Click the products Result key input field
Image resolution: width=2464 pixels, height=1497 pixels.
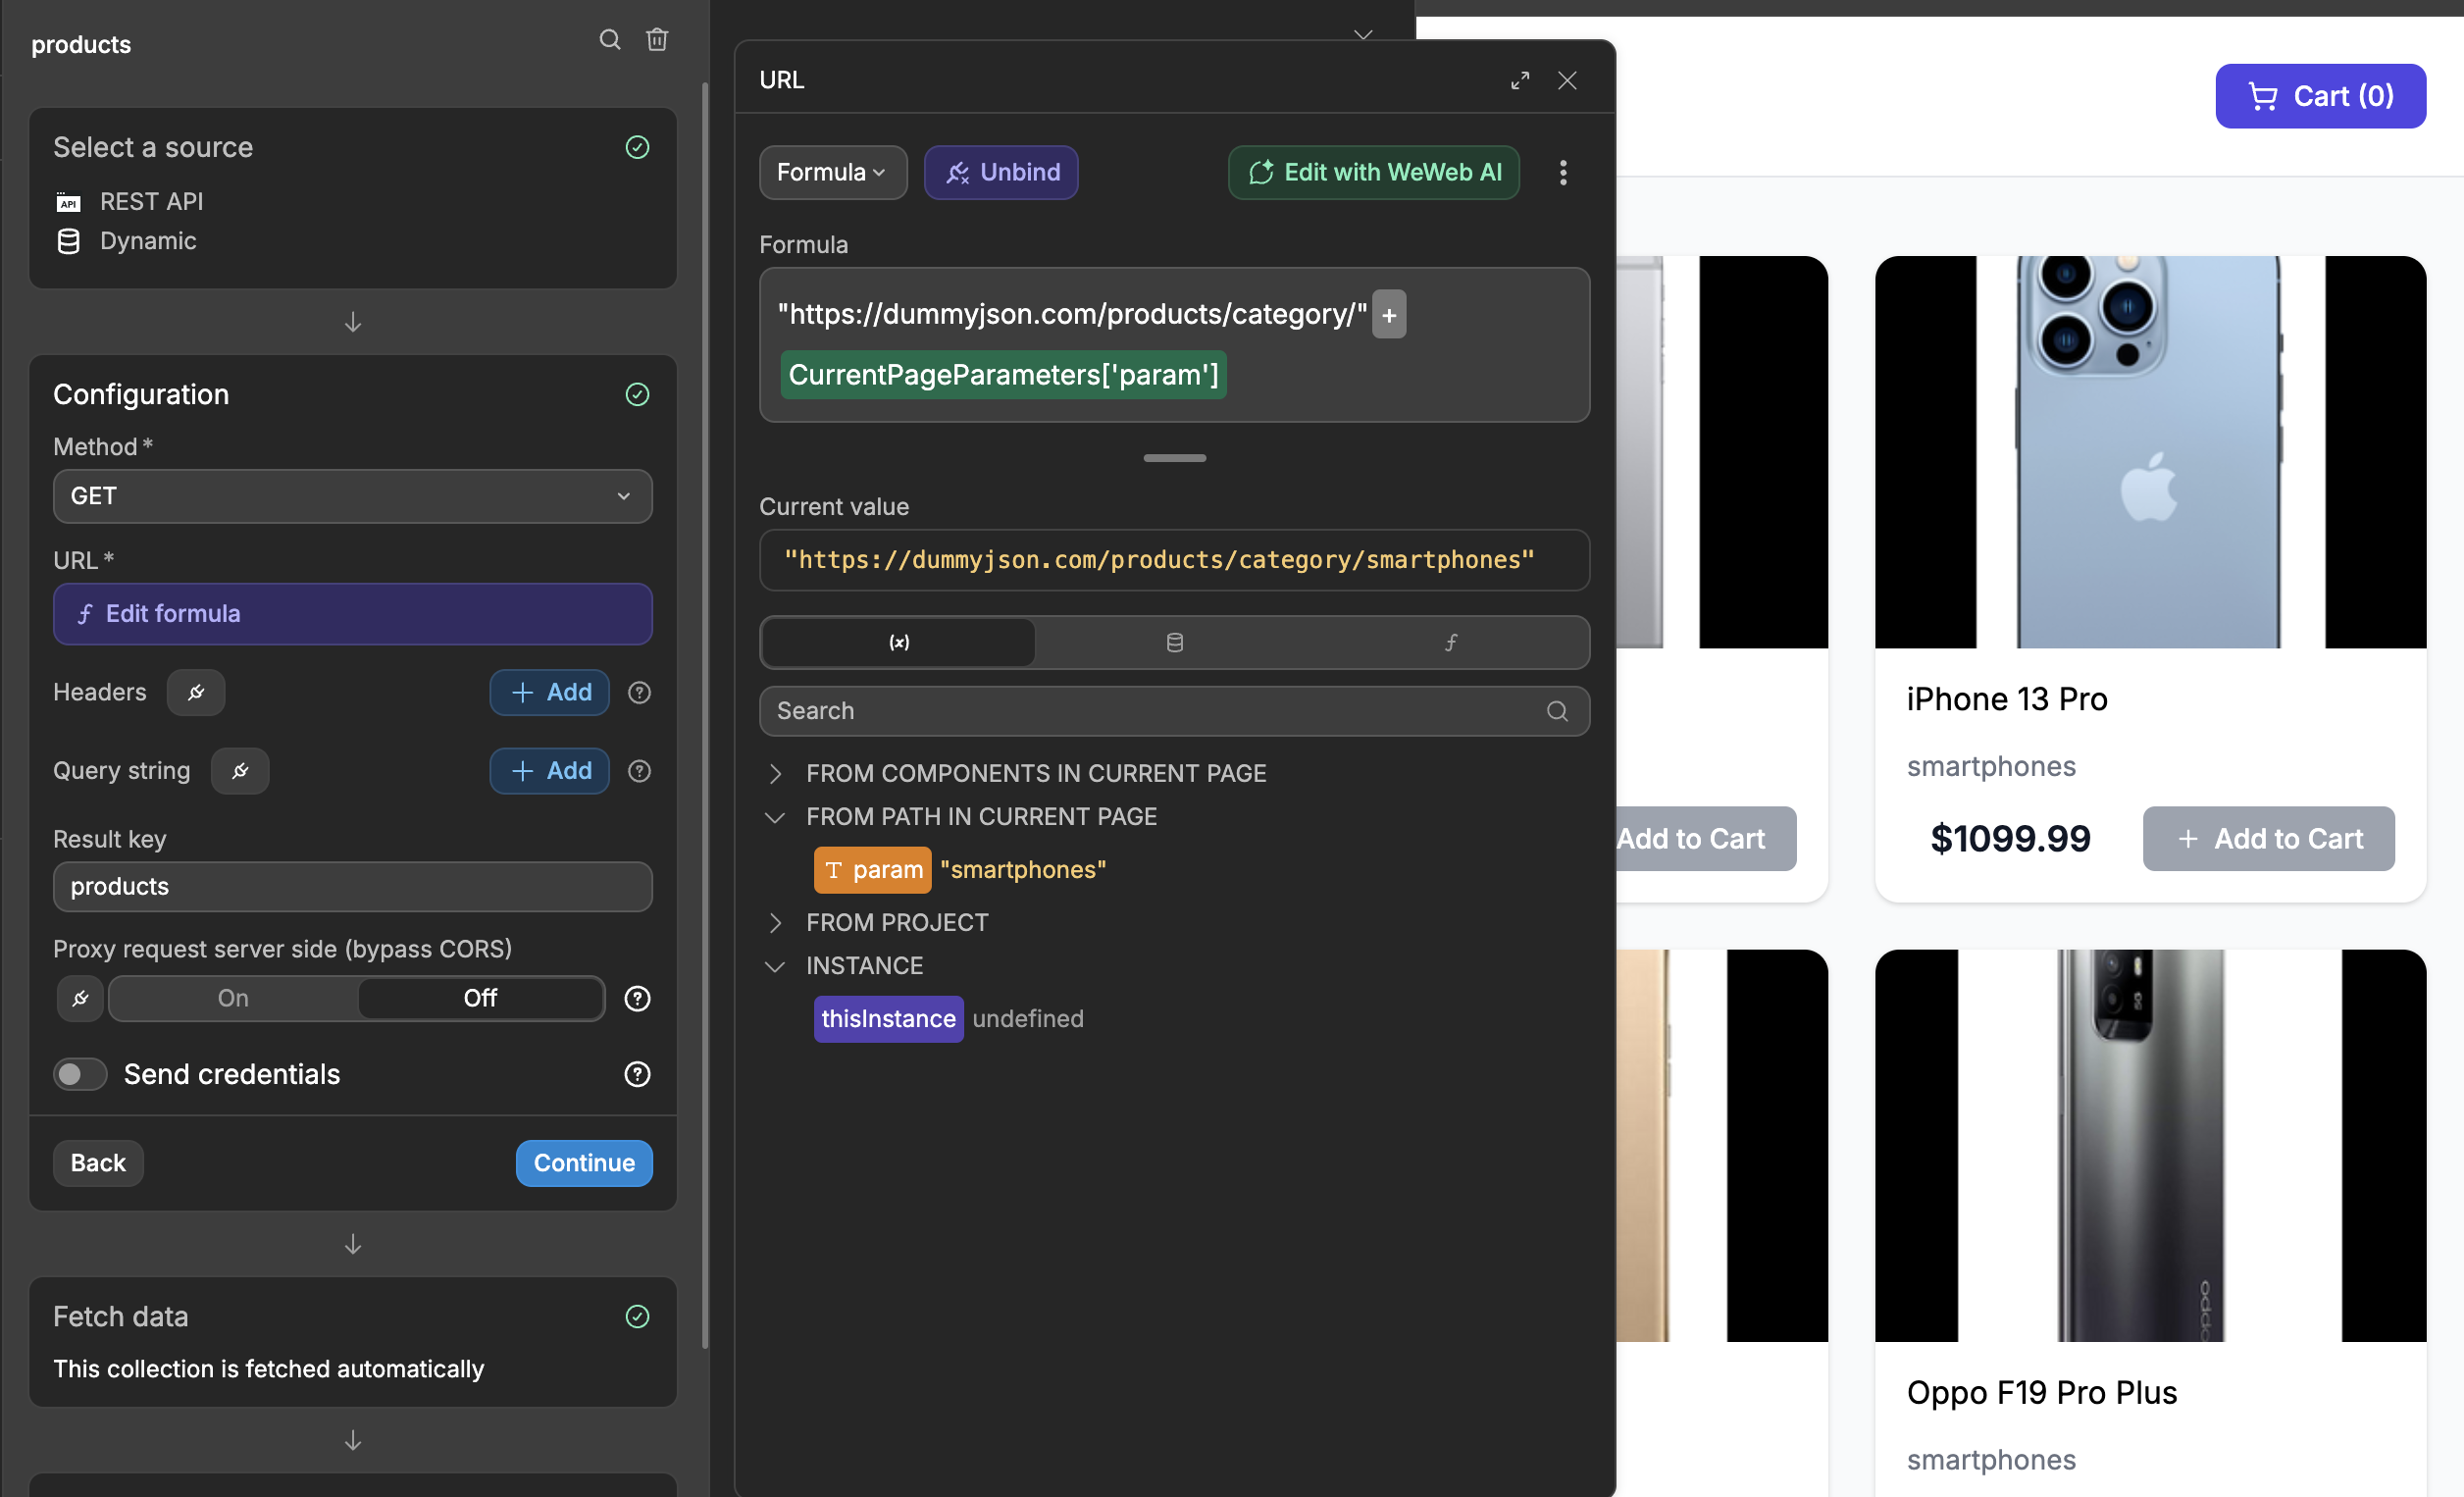pyautogui.click(x=352, y=886)
